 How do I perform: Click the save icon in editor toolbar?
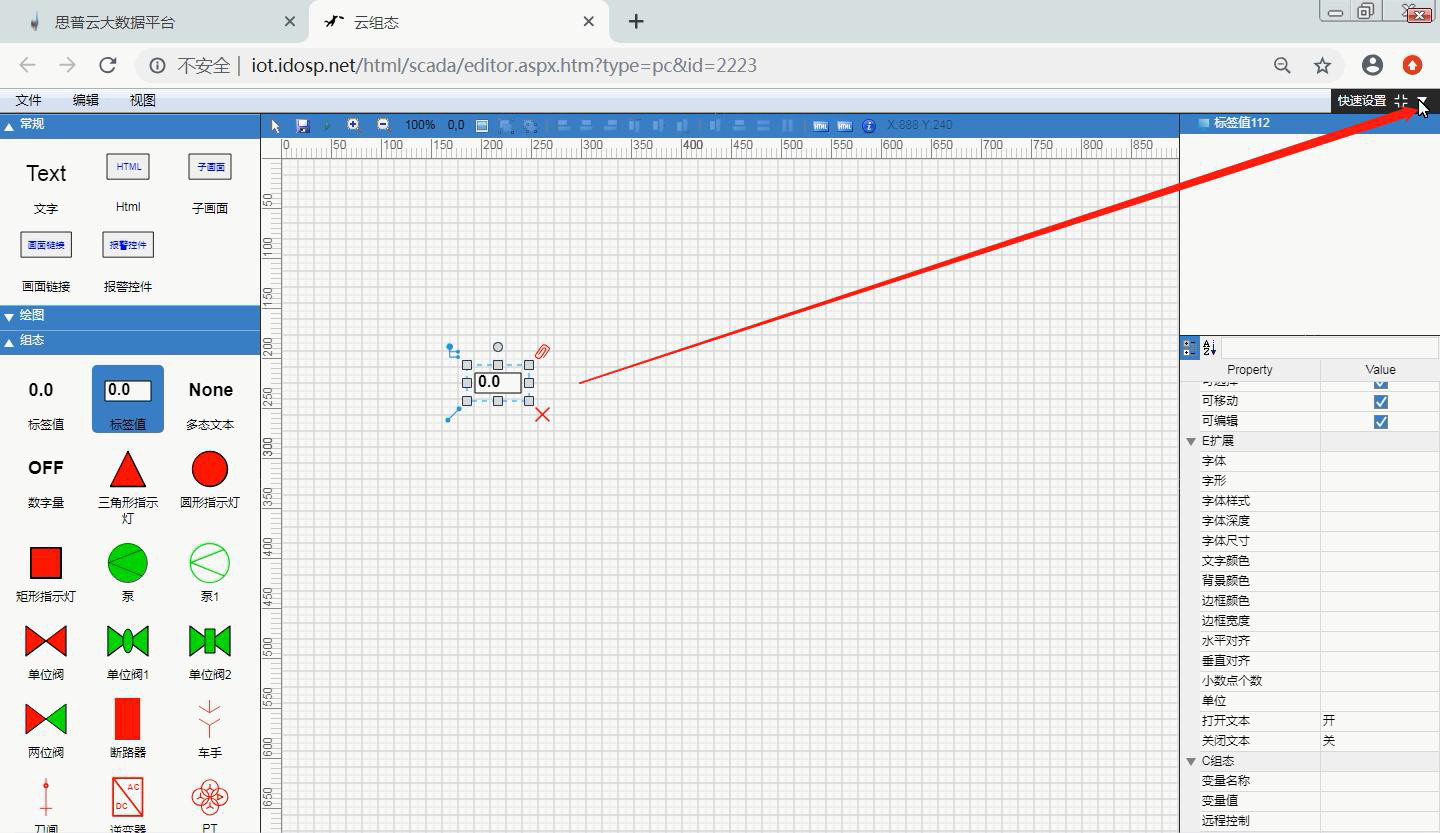tap(303, 125)
